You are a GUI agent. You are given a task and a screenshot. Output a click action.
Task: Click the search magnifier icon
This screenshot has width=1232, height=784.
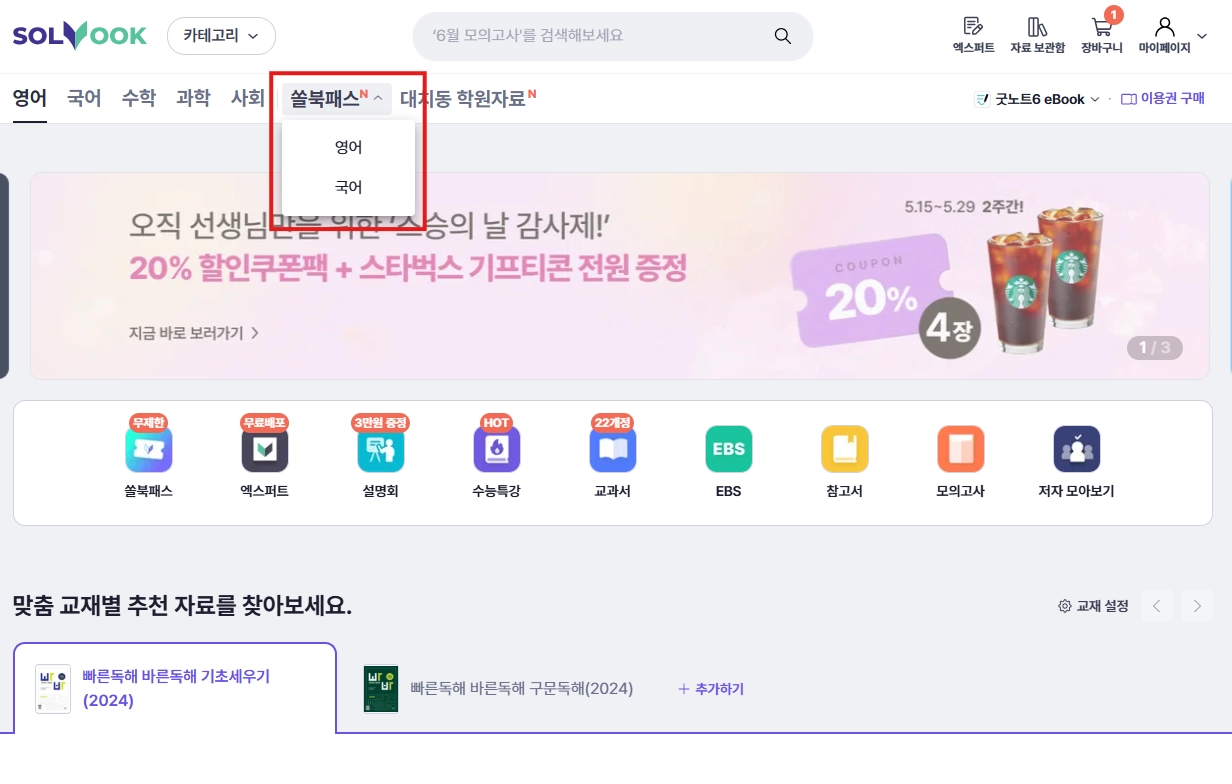783,36
